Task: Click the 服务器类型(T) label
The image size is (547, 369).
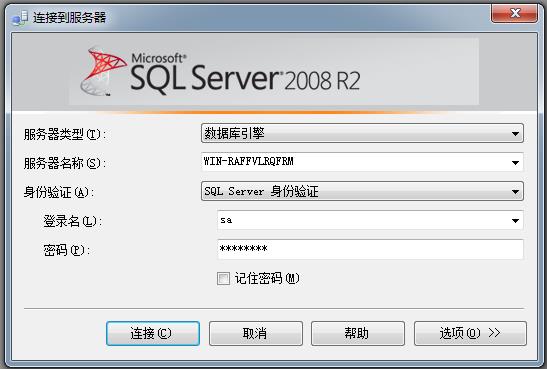Action: [65, 134]
